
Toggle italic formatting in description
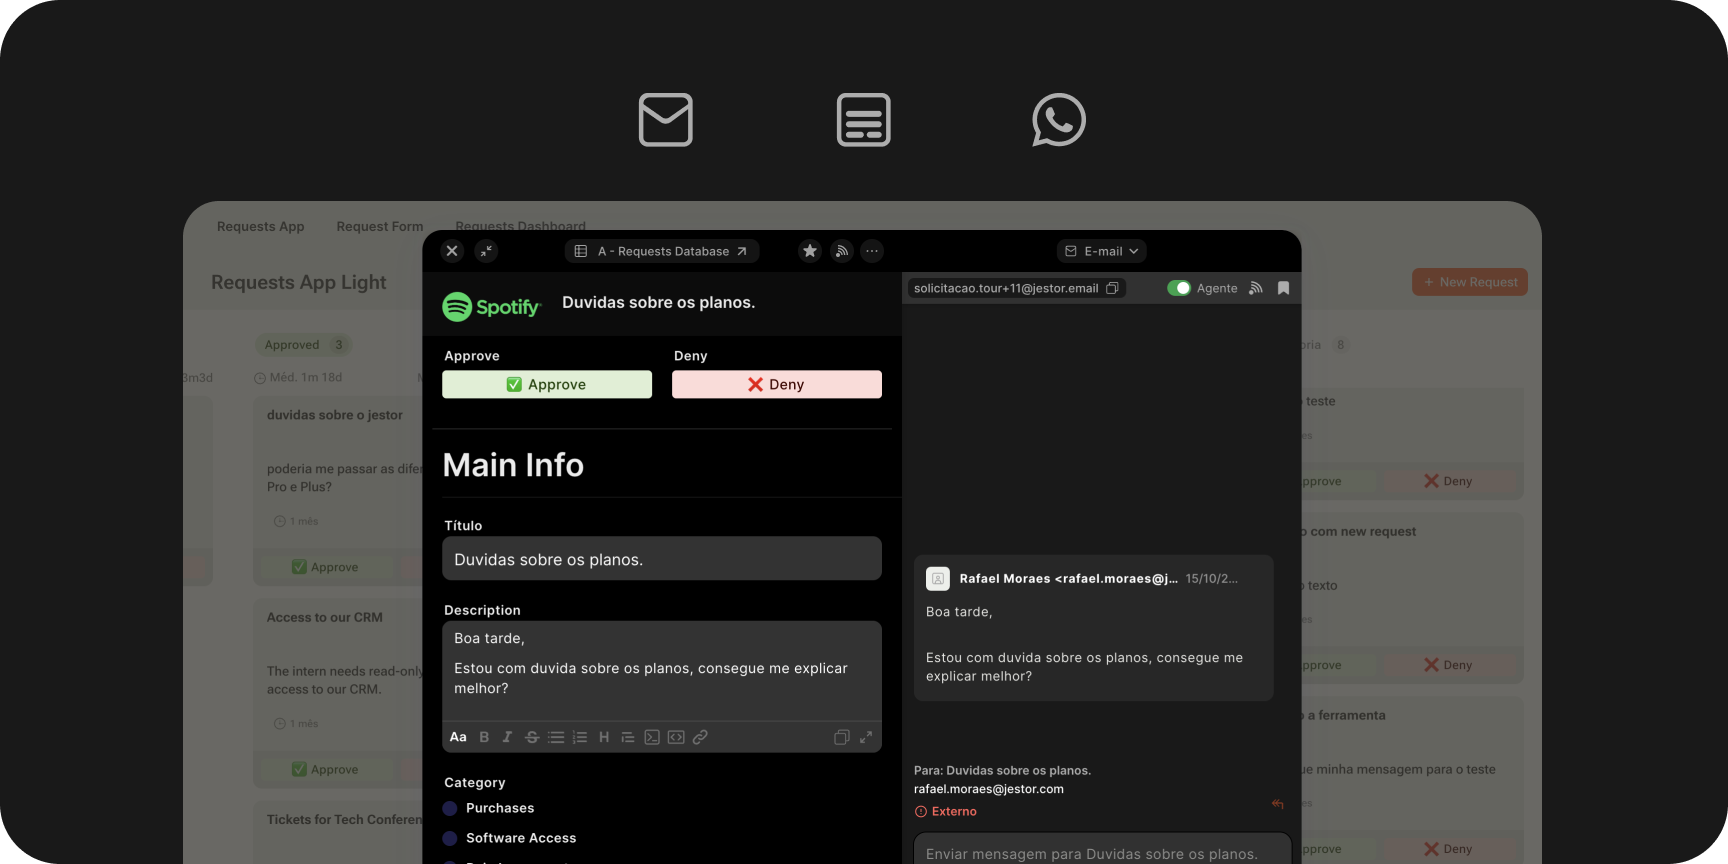(x=507, y=737)
